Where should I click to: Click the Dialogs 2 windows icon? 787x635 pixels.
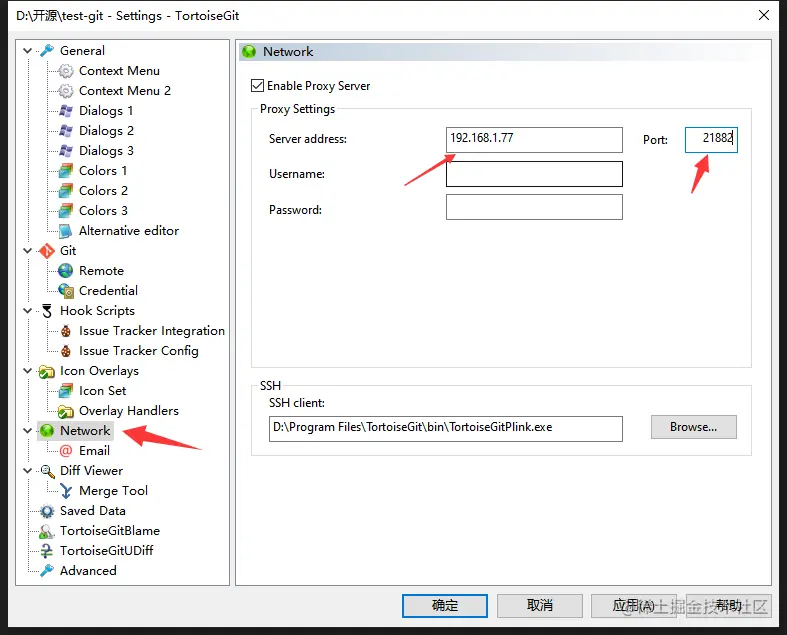coord(66,131)
